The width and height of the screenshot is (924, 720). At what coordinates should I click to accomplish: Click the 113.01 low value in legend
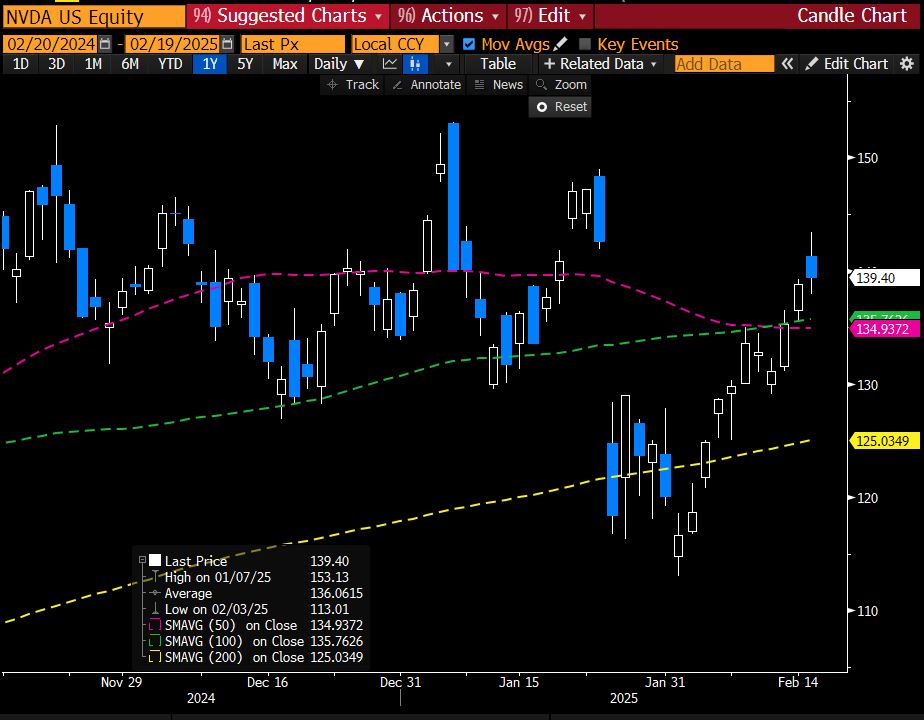(329, 609)
